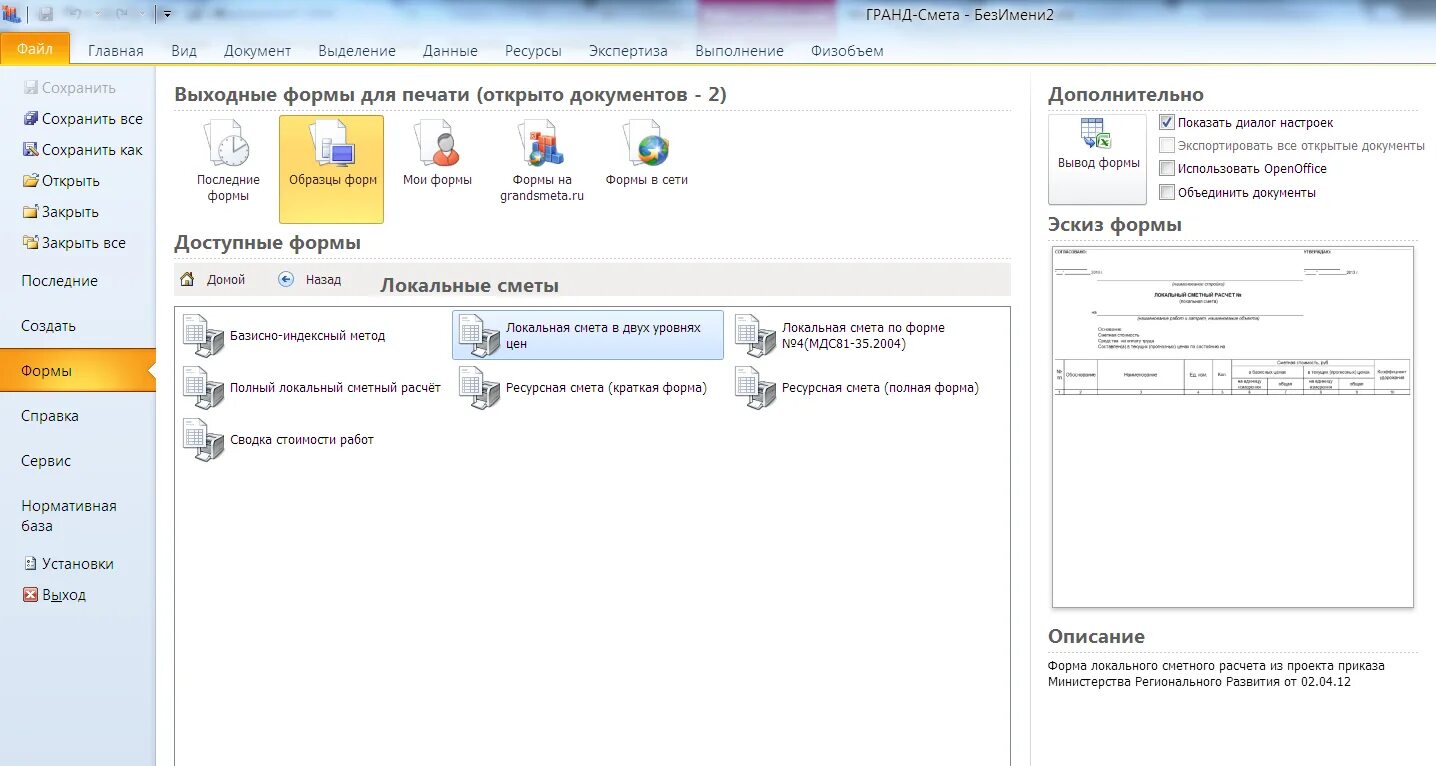Open the Данные ribbon tab

(450, 50)
